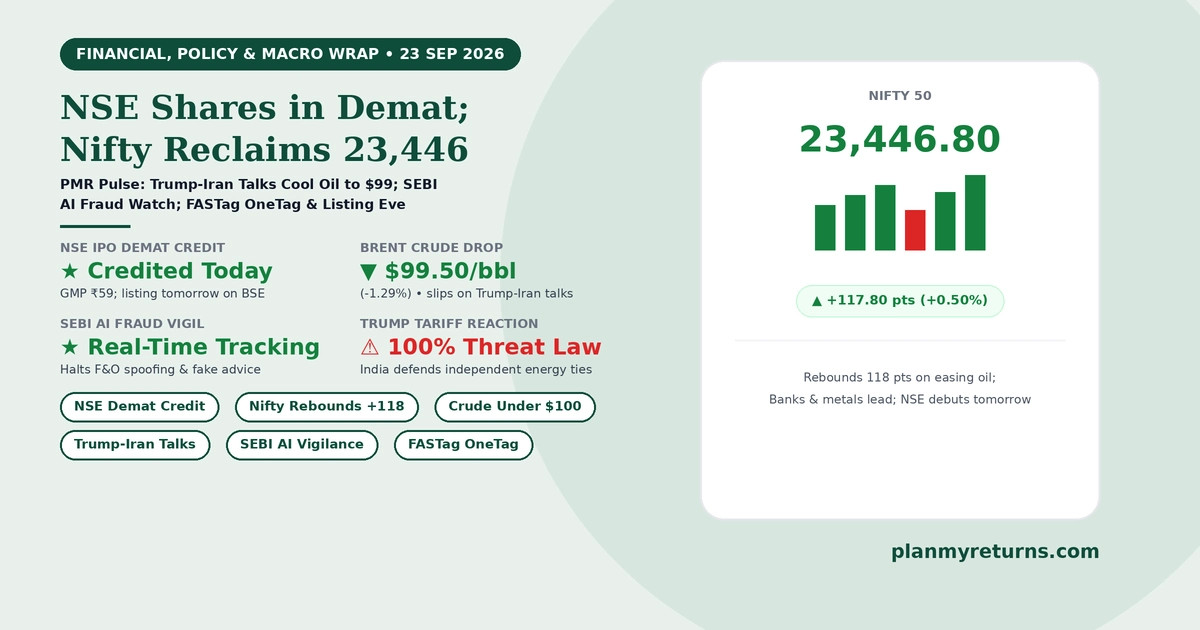Click the TRUMP TARIFF REACTION label

(x=449, y=324)
